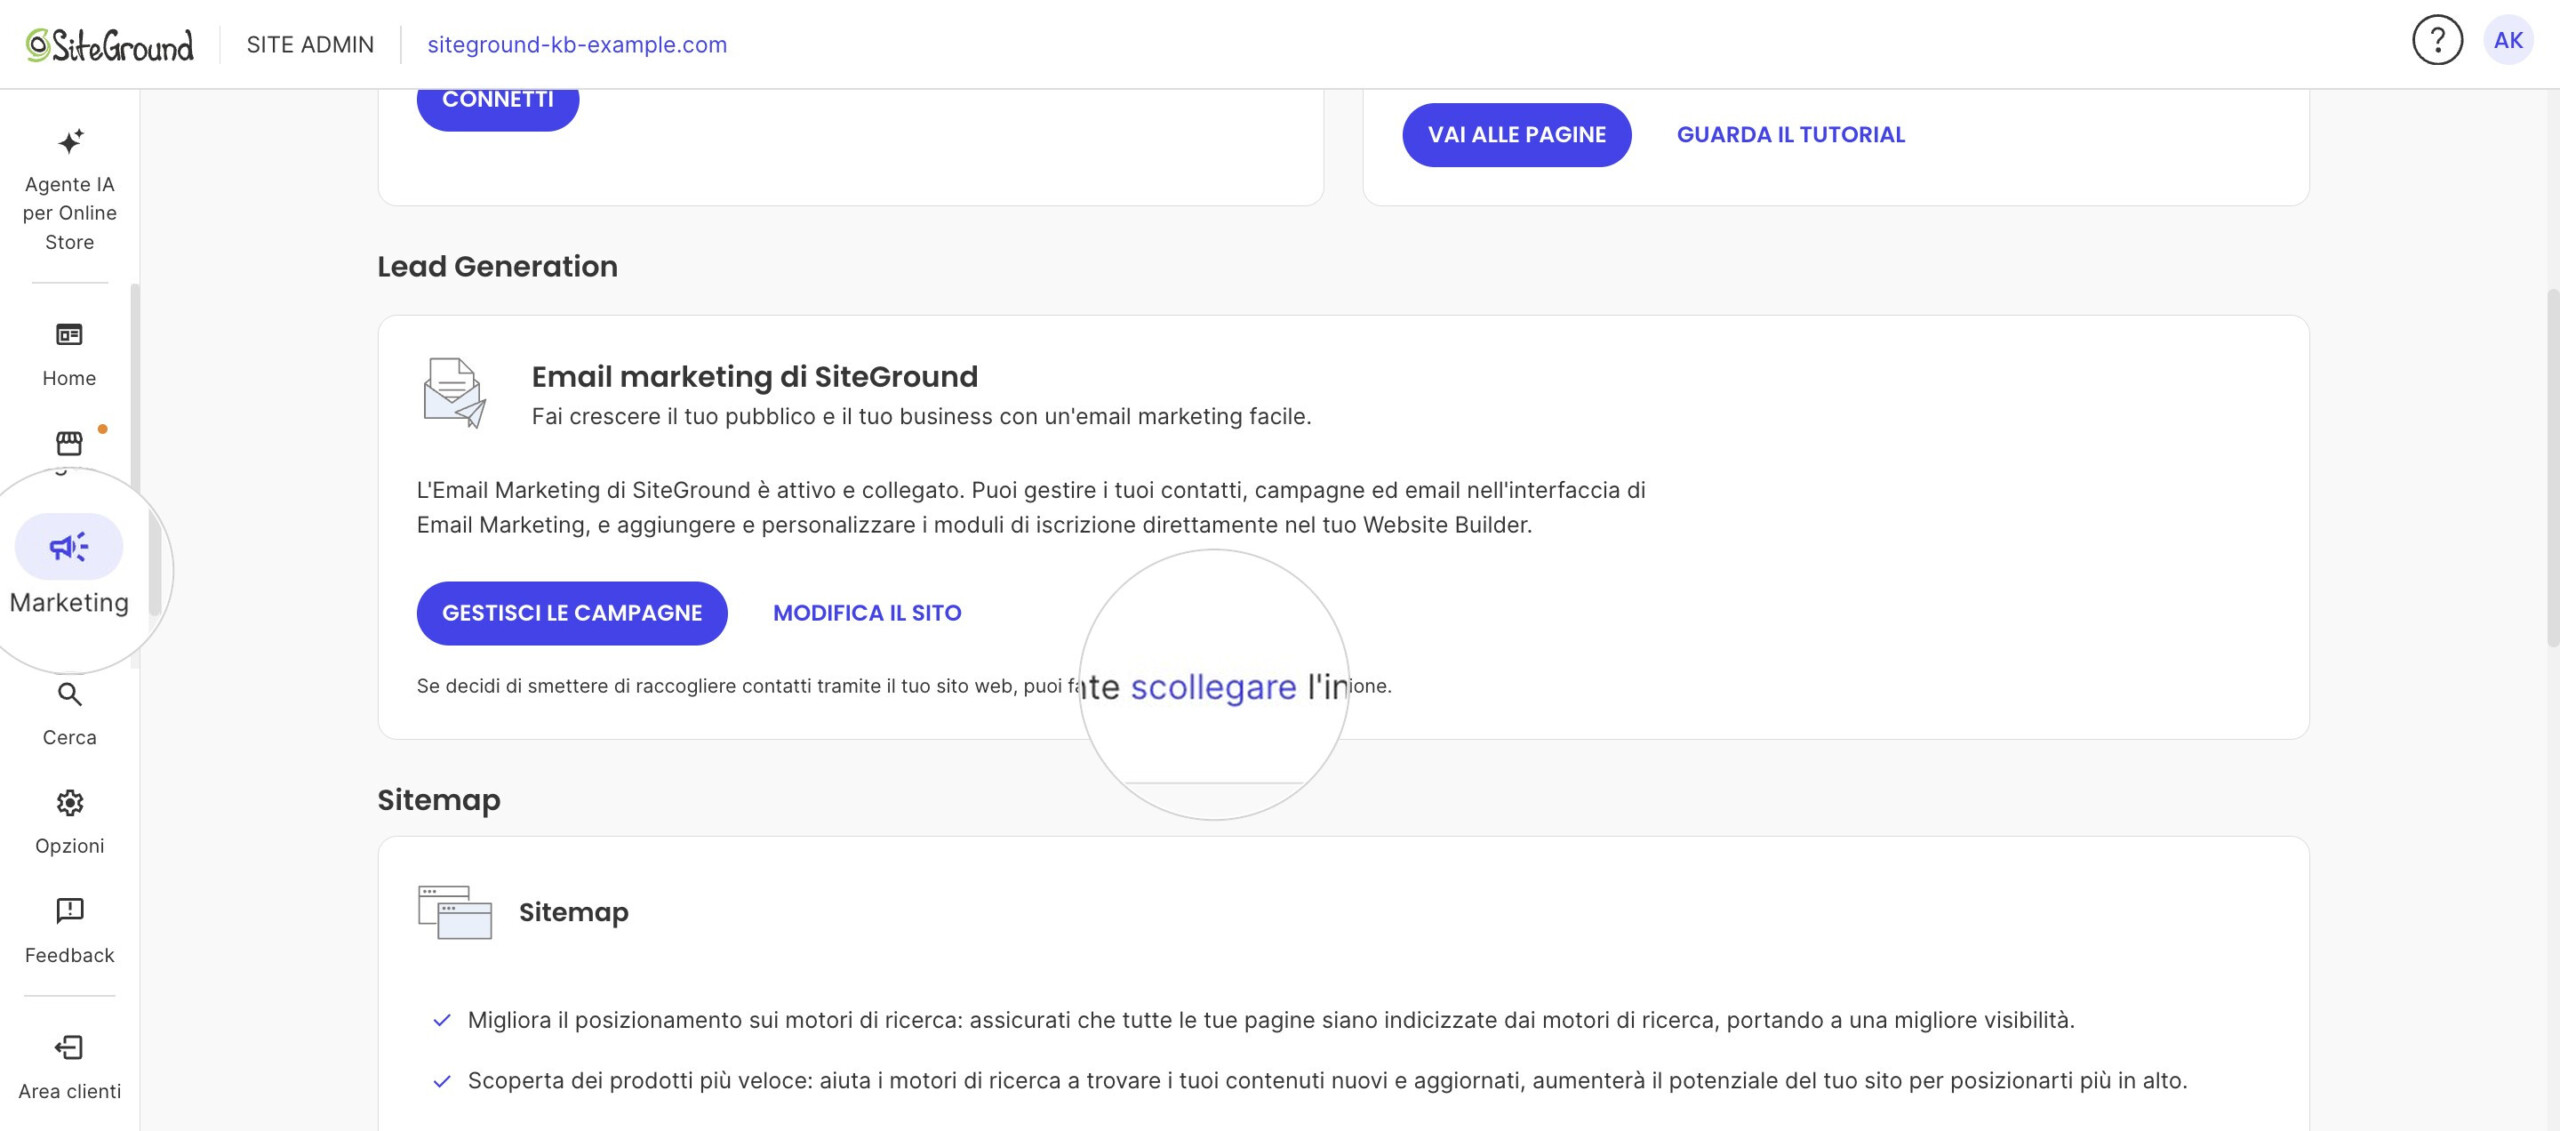Viewport: 2560px width, 1131px height.
Task: Open the Agente IA per Online Store icon
Action: 69,142
